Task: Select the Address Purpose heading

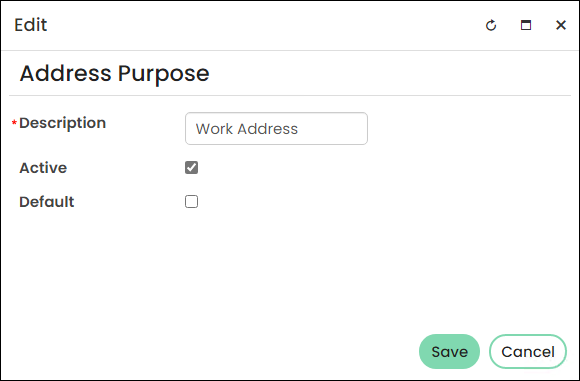Action: pos(114,73)
